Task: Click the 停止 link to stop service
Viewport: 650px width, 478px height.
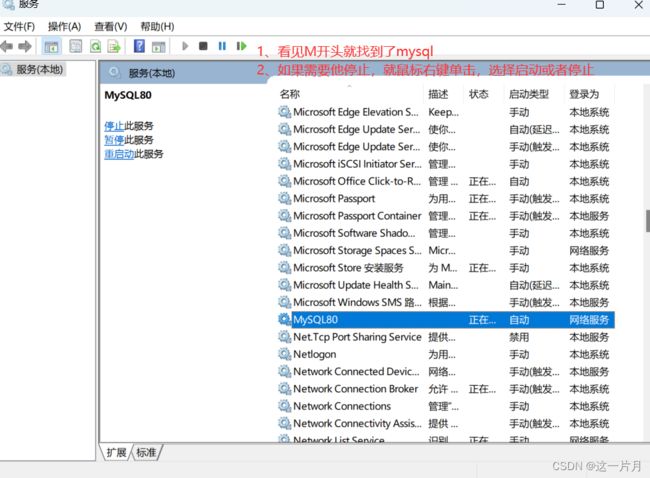Action: click(114, 126)
